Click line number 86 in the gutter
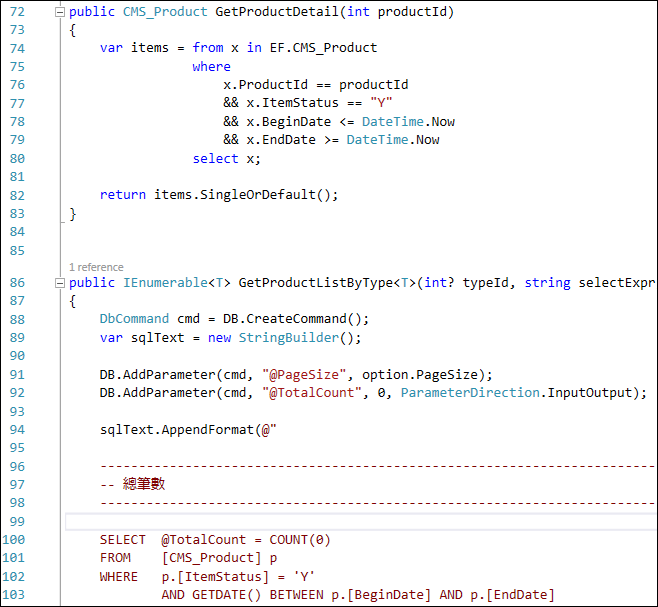The width and height of the screenshot is (658, 607). (17, 283)
